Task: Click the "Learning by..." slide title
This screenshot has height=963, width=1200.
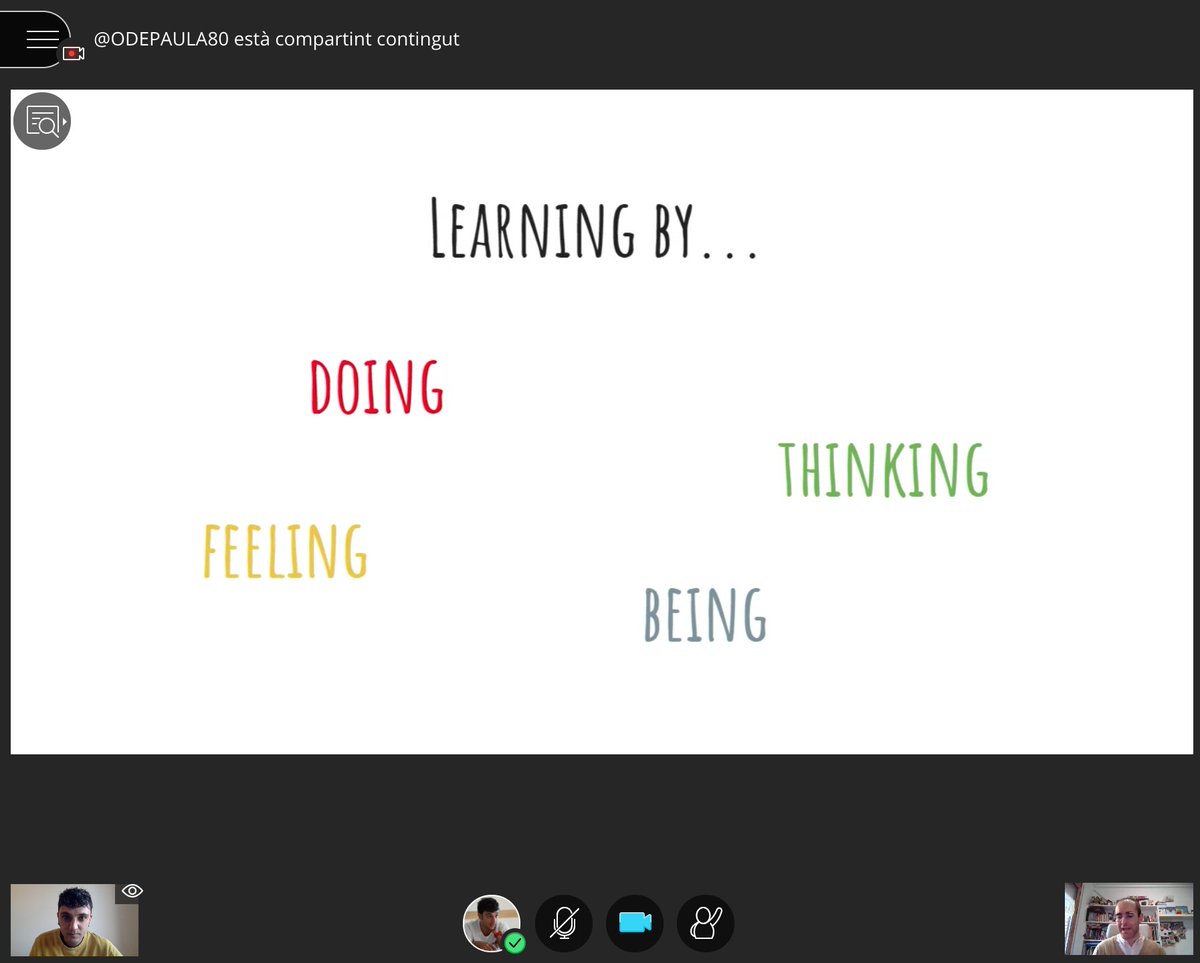Action: coord(594,229)
